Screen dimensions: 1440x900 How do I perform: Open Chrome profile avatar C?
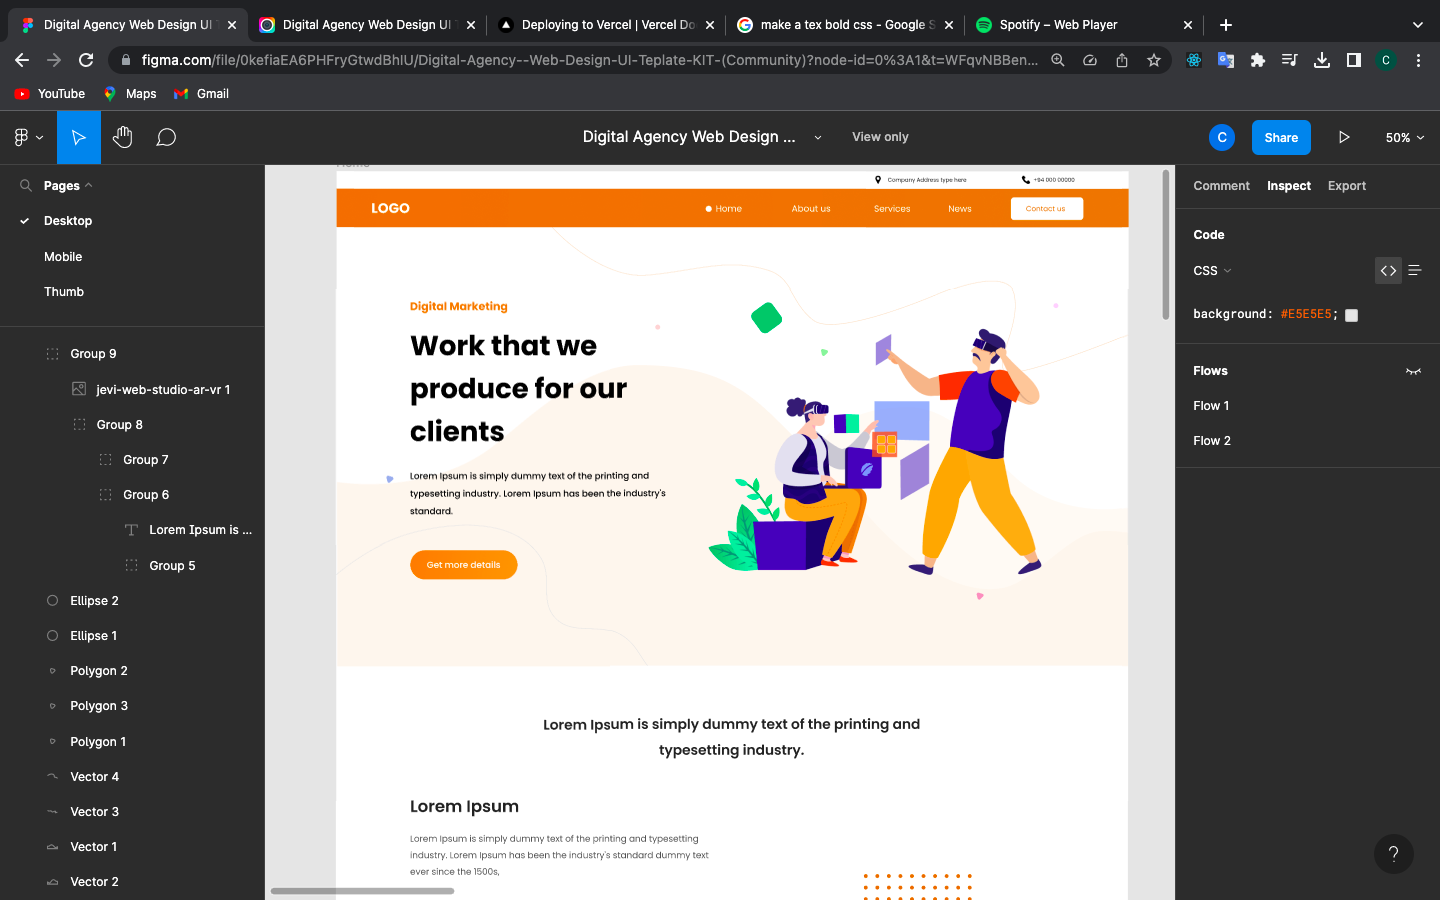(1386, 60)
